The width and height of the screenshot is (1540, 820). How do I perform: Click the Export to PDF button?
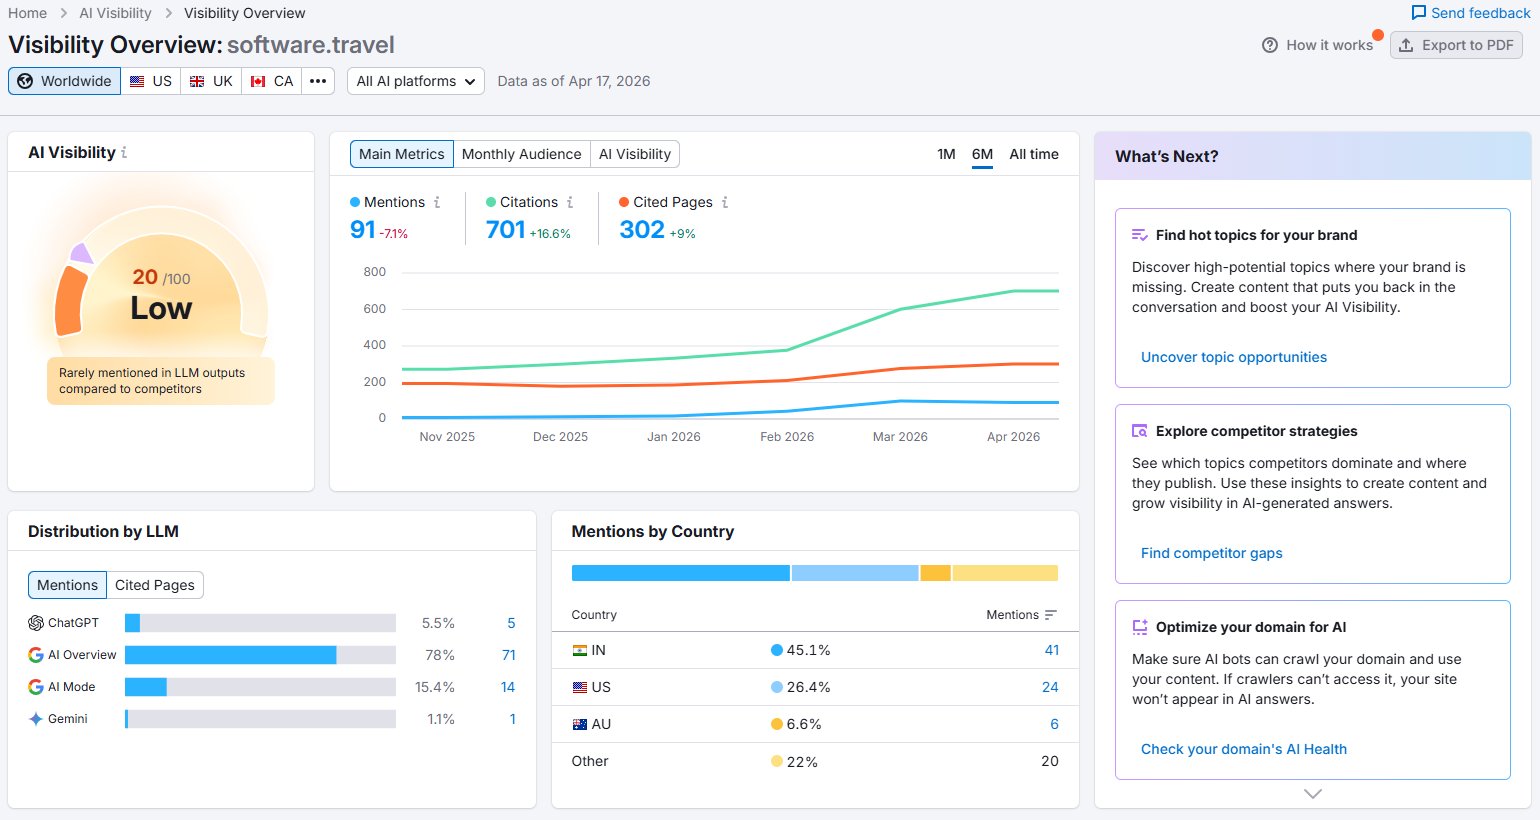(x=1457, y=45)
